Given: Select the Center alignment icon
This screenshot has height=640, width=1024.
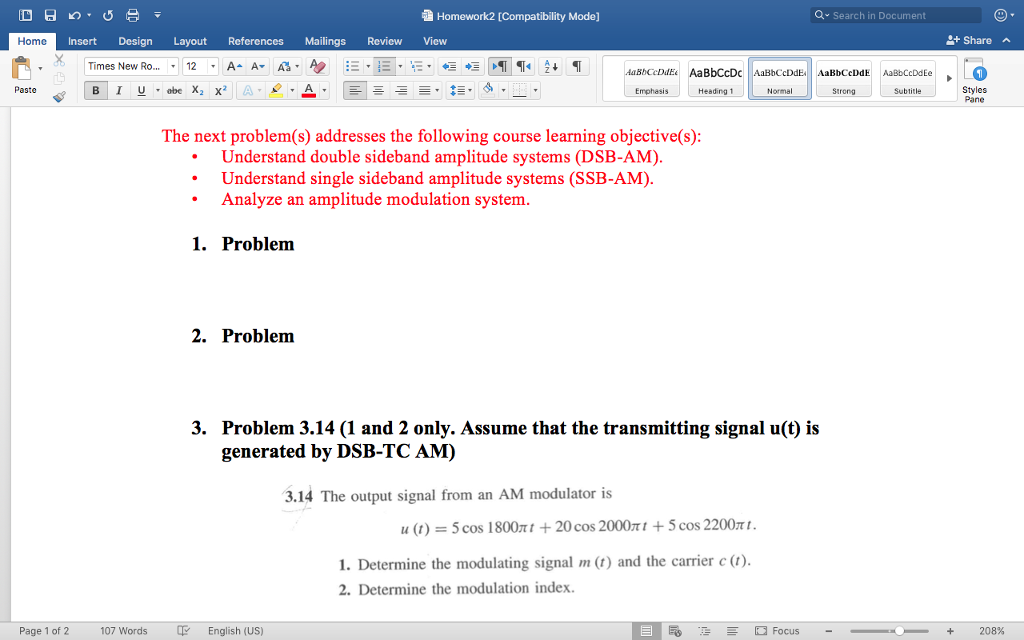Looking at the screenshot, I should pyautogui.click(x=378, y=90).
